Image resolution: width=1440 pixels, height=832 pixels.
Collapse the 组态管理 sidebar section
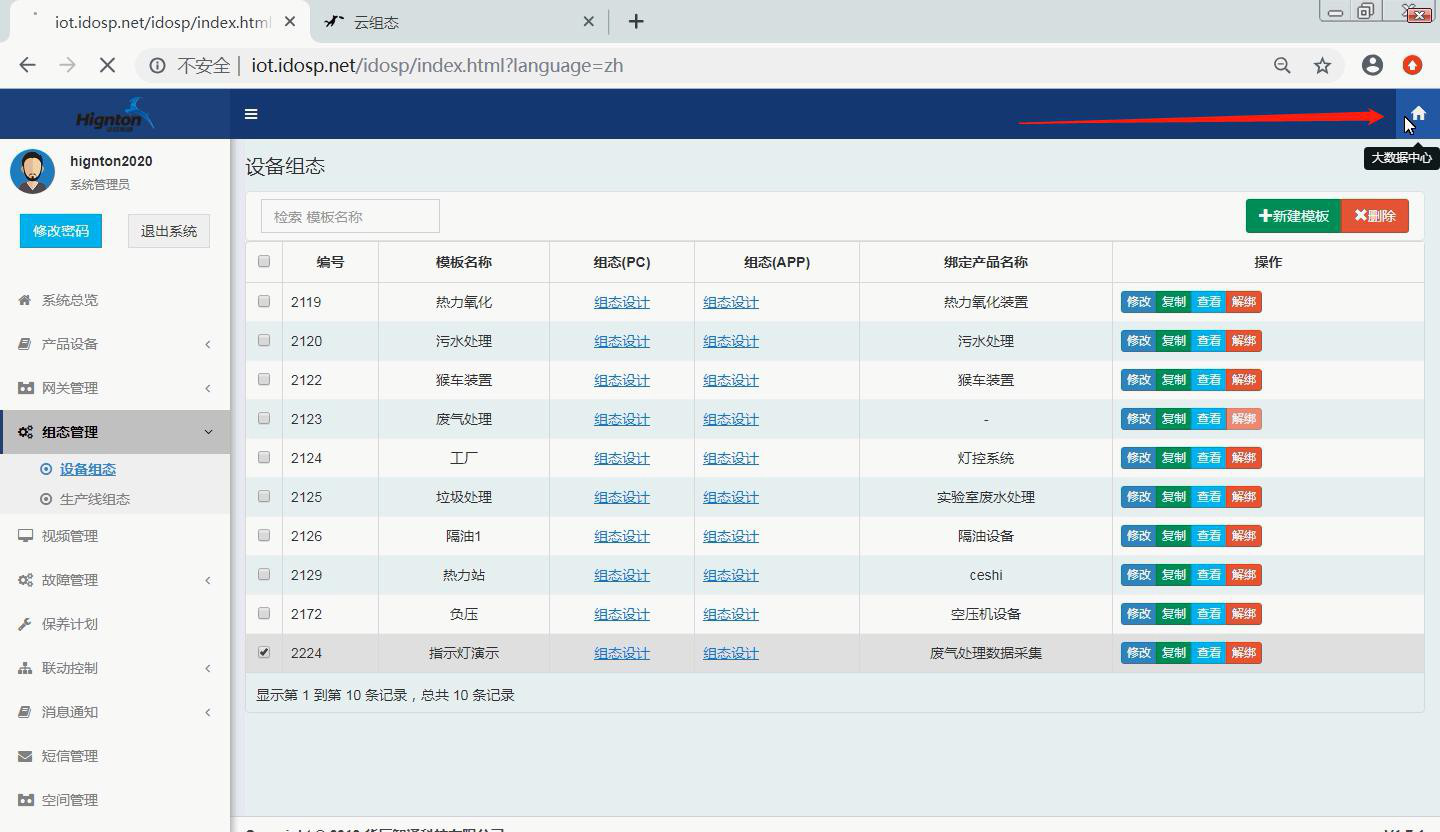pos(115,432)
